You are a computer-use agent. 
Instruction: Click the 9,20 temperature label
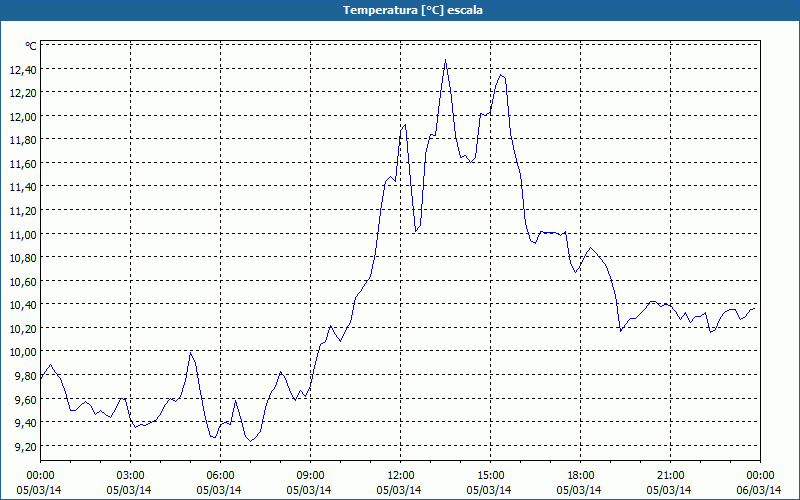[x=26, y=446]
